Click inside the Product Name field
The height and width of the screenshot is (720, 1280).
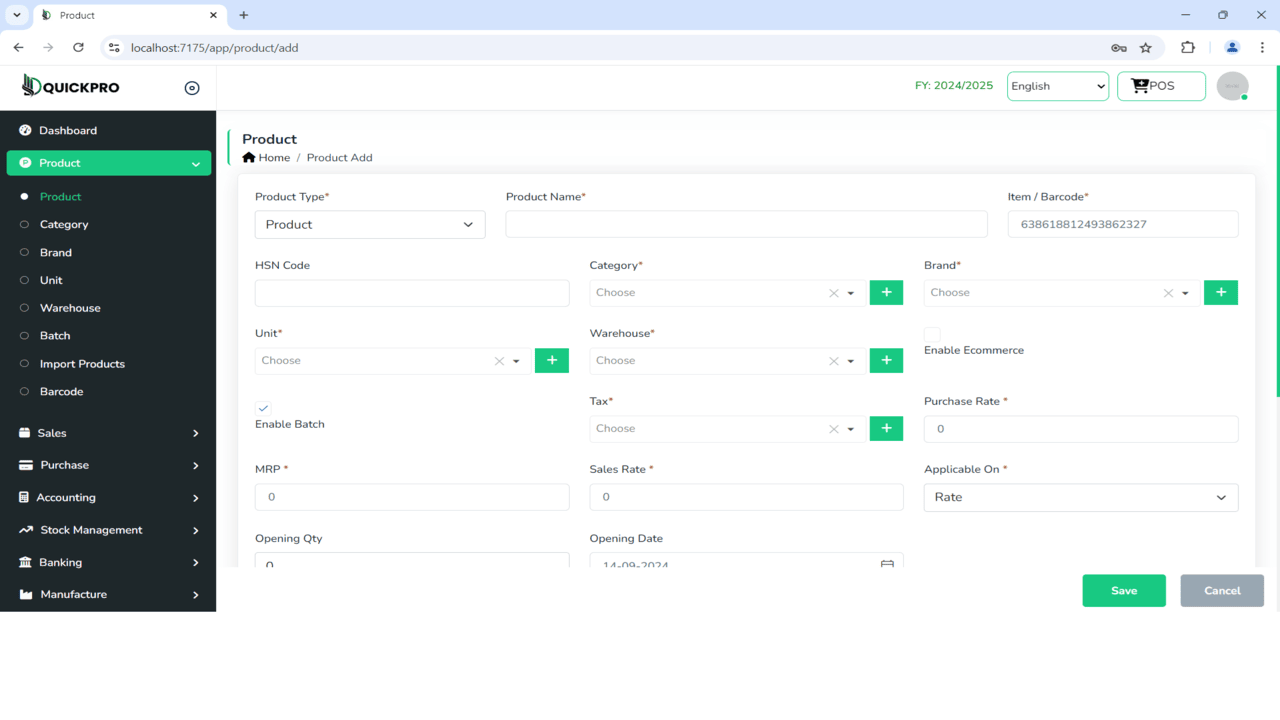(746, 224)
